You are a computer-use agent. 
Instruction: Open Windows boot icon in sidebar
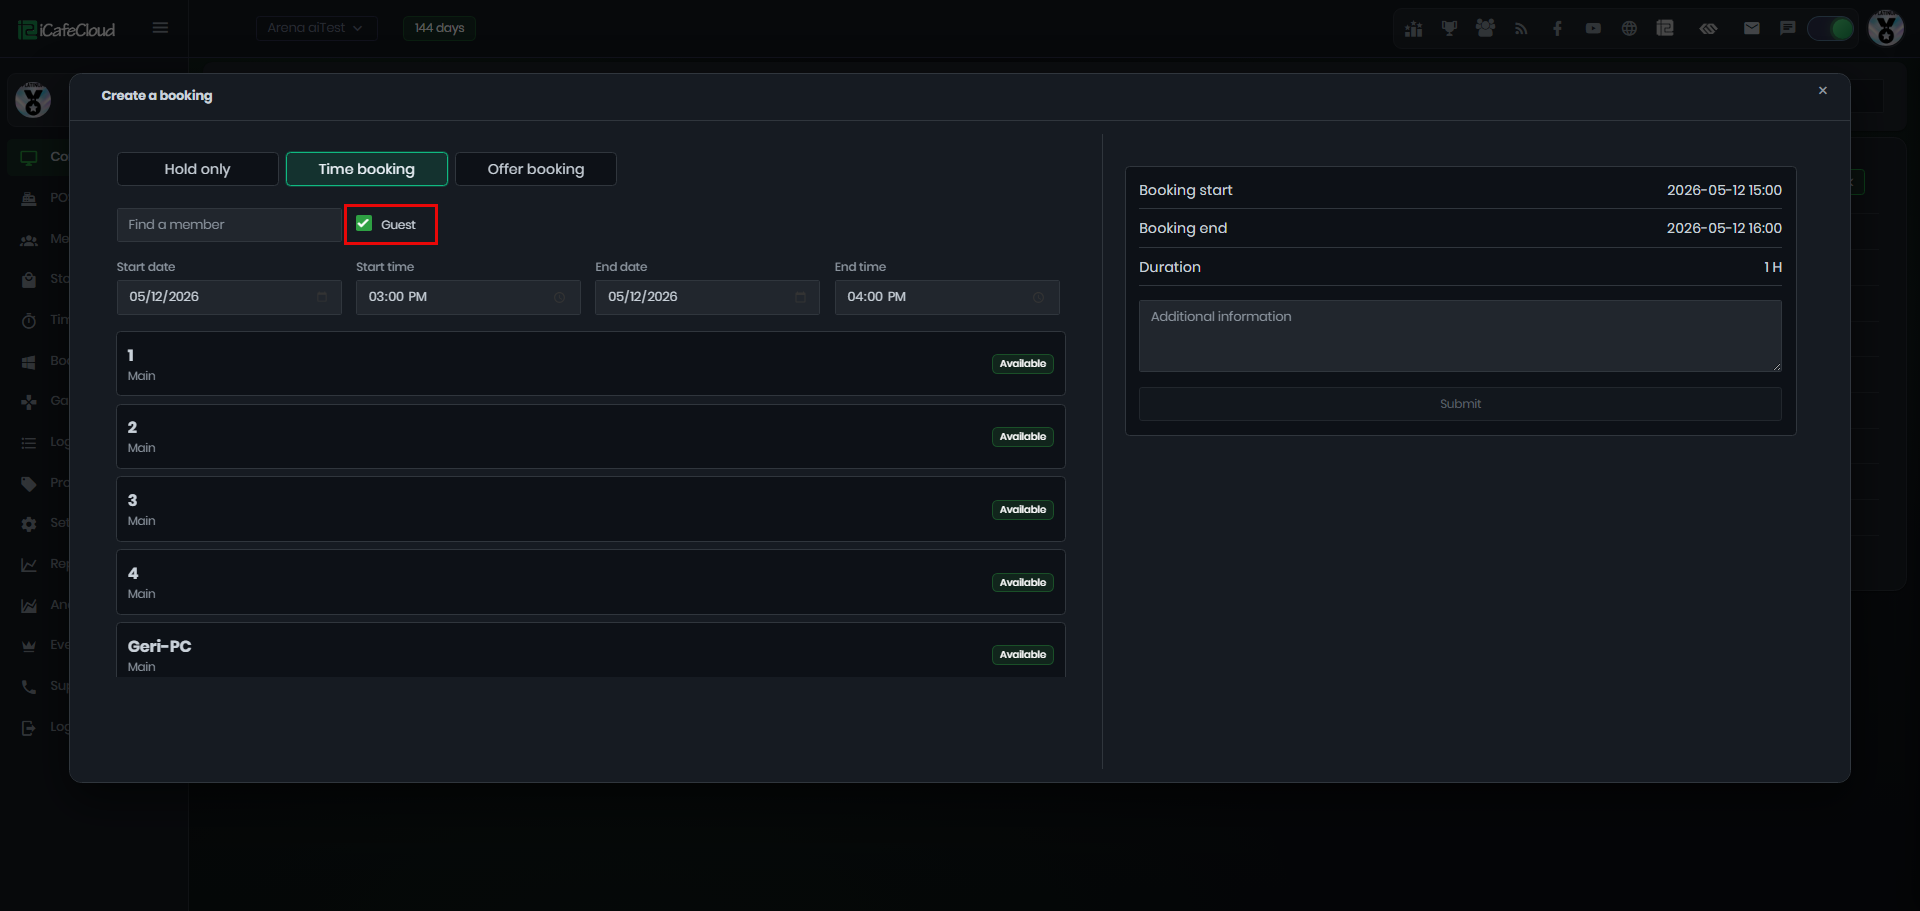click(x=29, y=361)
